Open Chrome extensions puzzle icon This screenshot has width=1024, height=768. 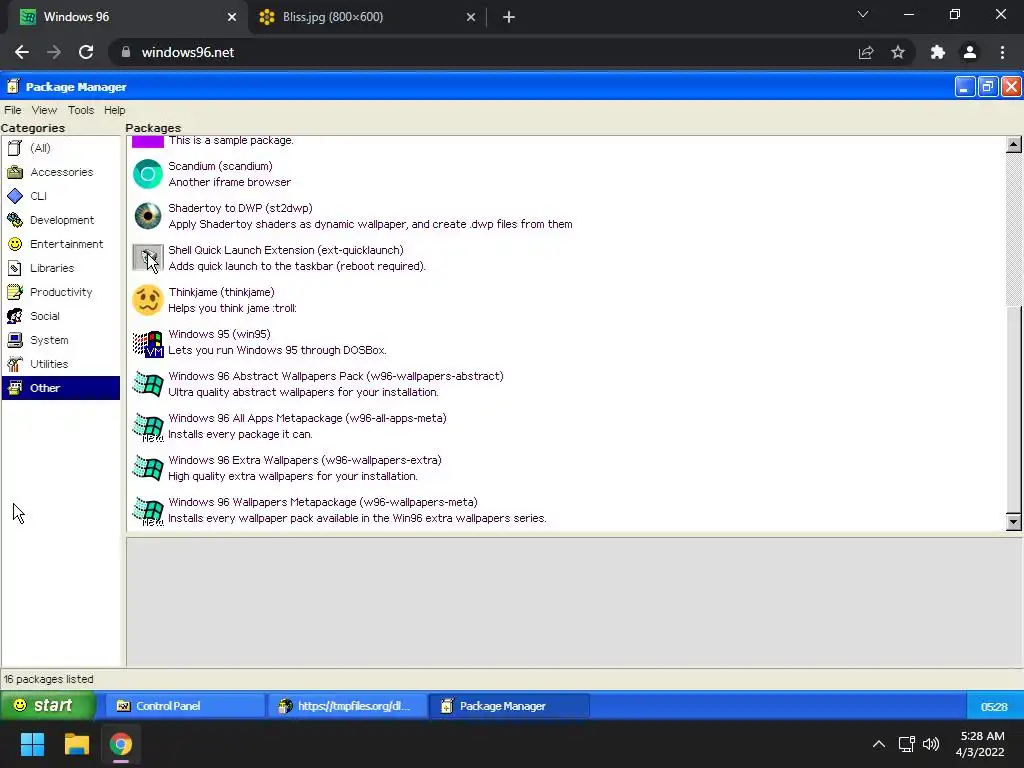pos(938,52)
